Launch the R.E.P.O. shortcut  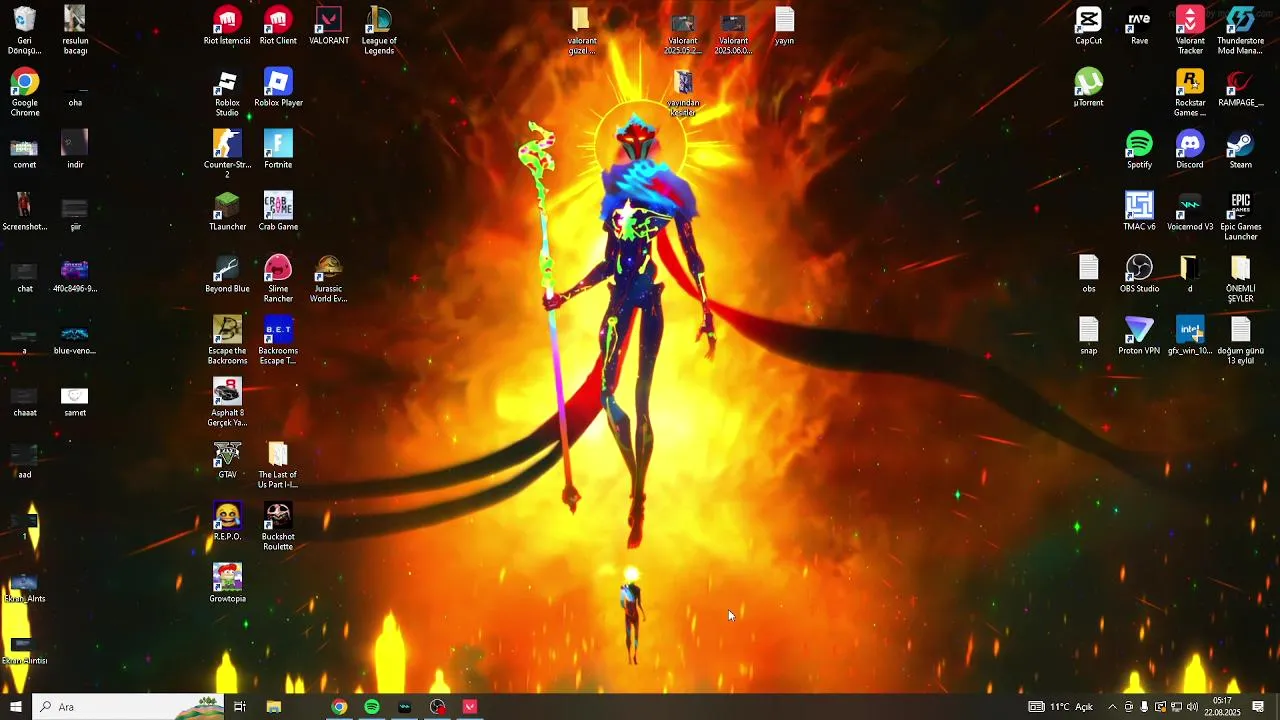[x=227, y=522]
